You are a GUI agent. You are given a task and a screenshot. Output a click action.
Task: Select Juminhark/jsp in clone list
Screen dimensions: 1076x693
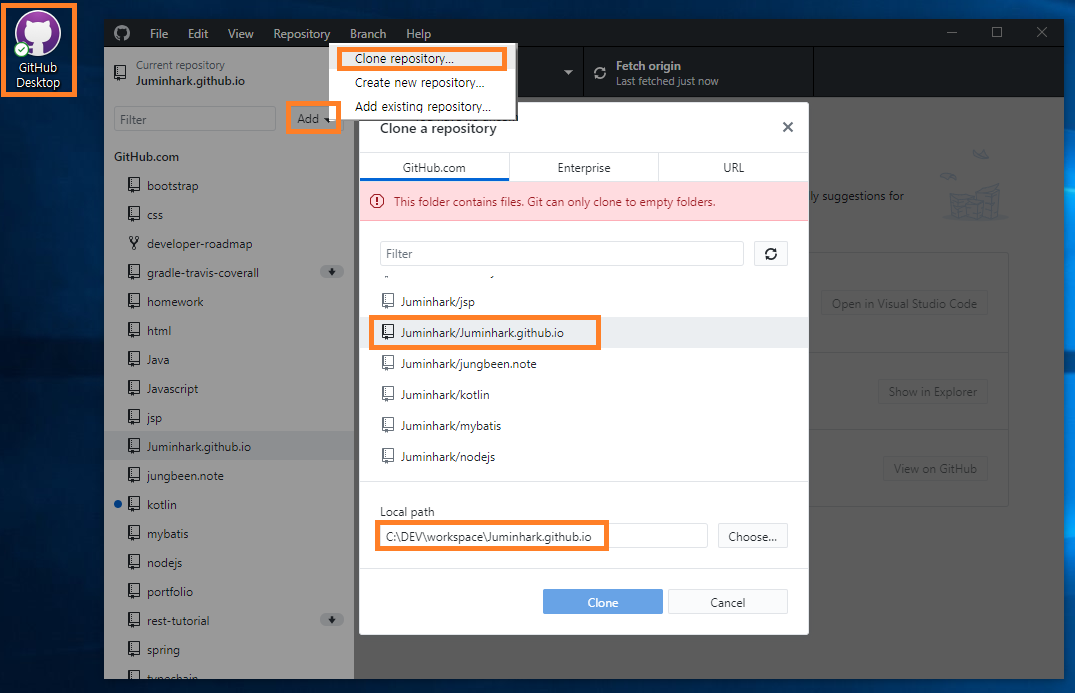pyautogui.click(x=584, y=301)
